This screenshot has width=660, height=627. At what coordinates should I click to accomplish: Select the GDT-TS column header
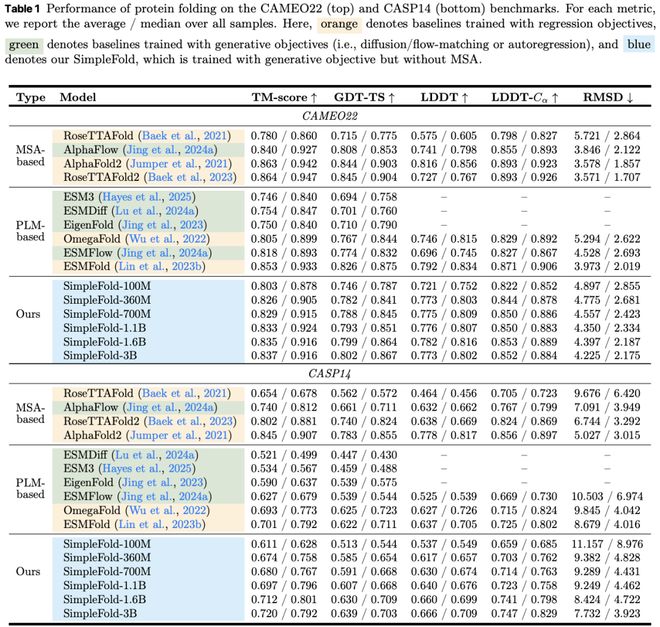coord(362,97)
